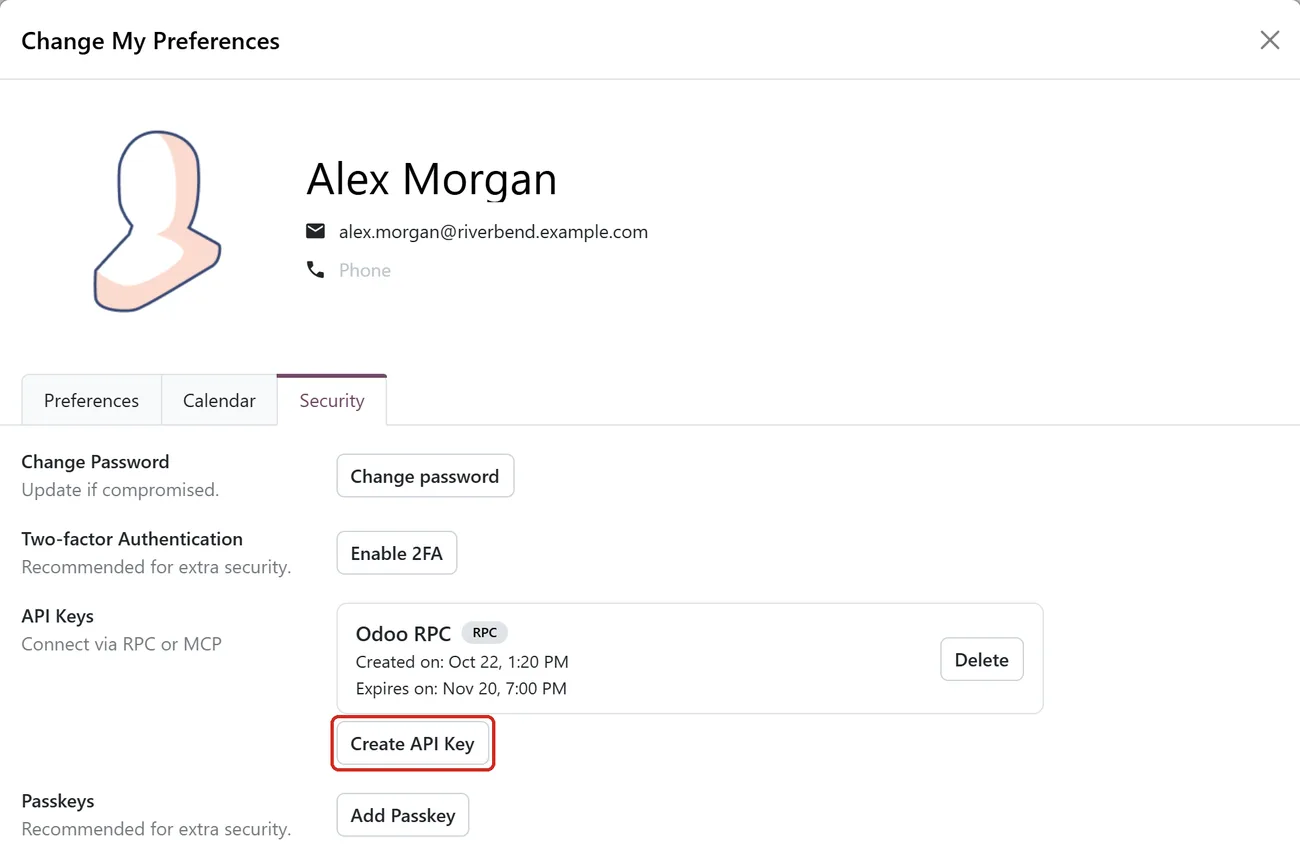
Task: Click the user avatar picture
Action: coord(157,221)
